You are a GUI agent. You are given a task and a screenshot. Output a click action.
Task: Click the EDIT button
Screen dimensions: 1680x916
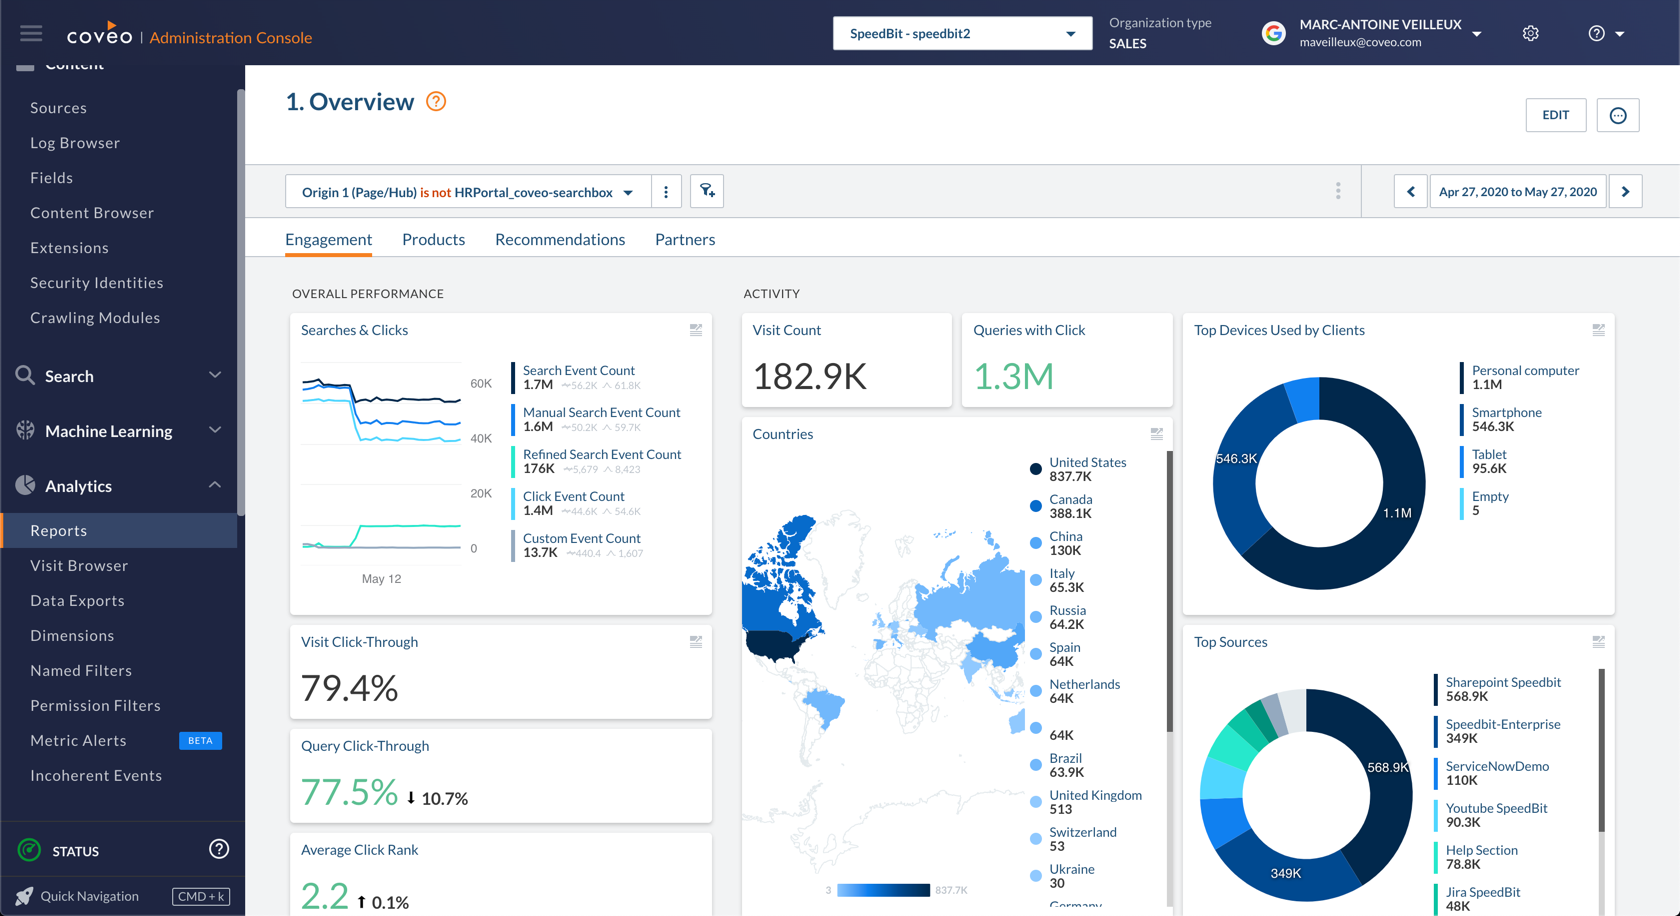(x=1555, y=115)
